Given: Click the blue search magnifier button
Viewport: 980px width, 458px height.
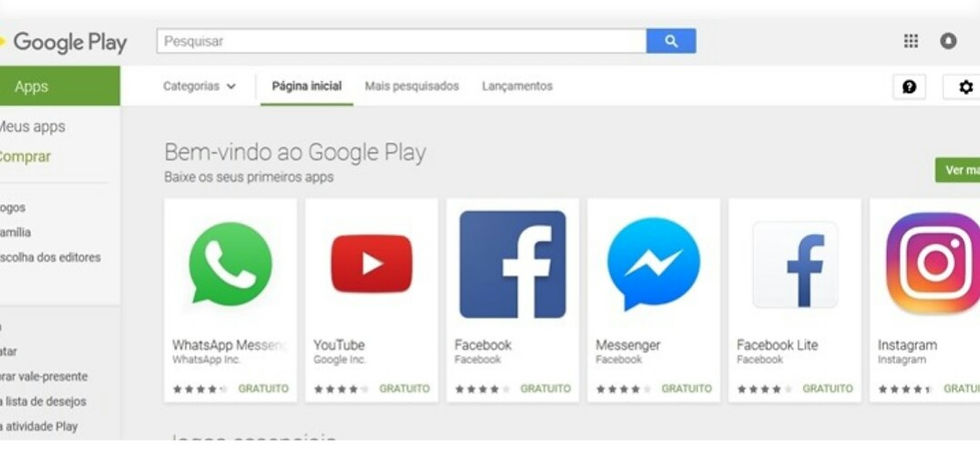Looking at the screenshot, I should pos(671,41).
